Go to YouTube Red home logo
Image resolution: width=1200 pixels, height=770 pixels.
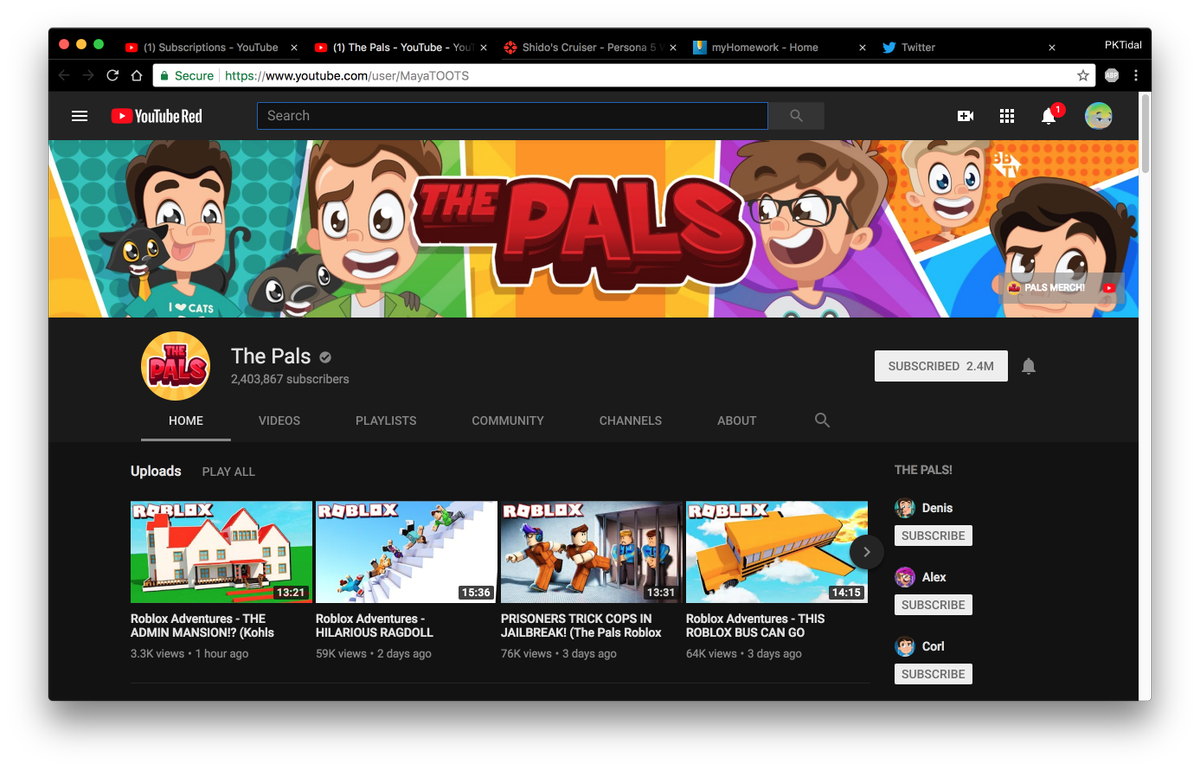157,116
